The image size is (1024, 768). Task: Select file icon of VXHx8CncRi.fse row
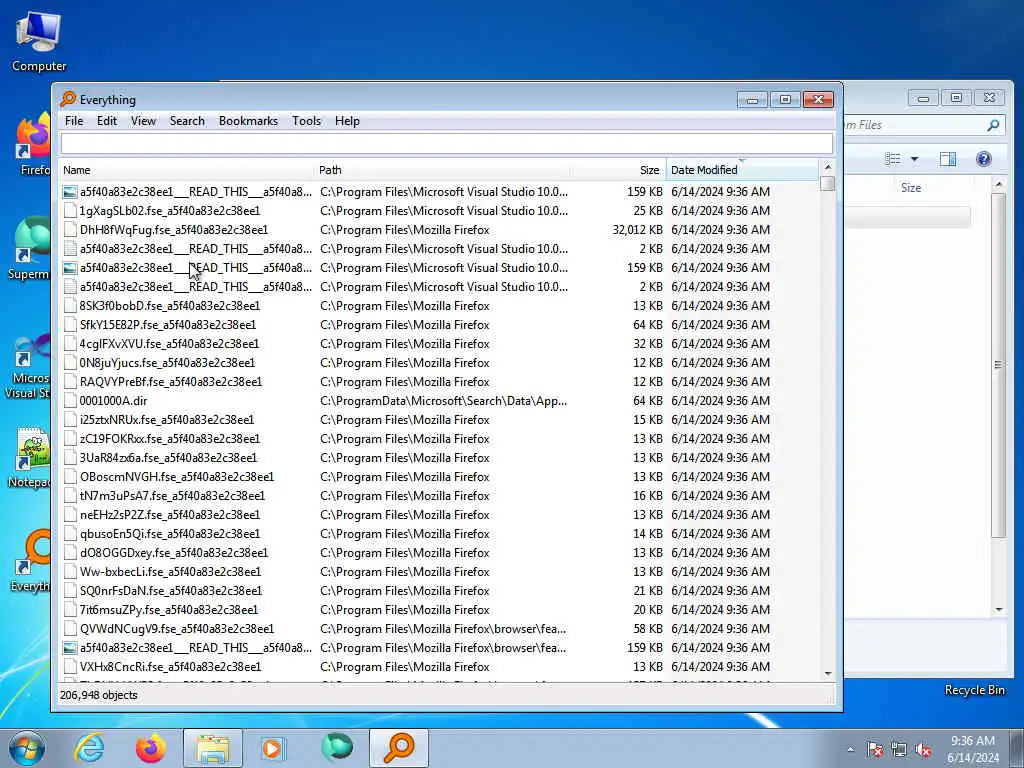70,667
